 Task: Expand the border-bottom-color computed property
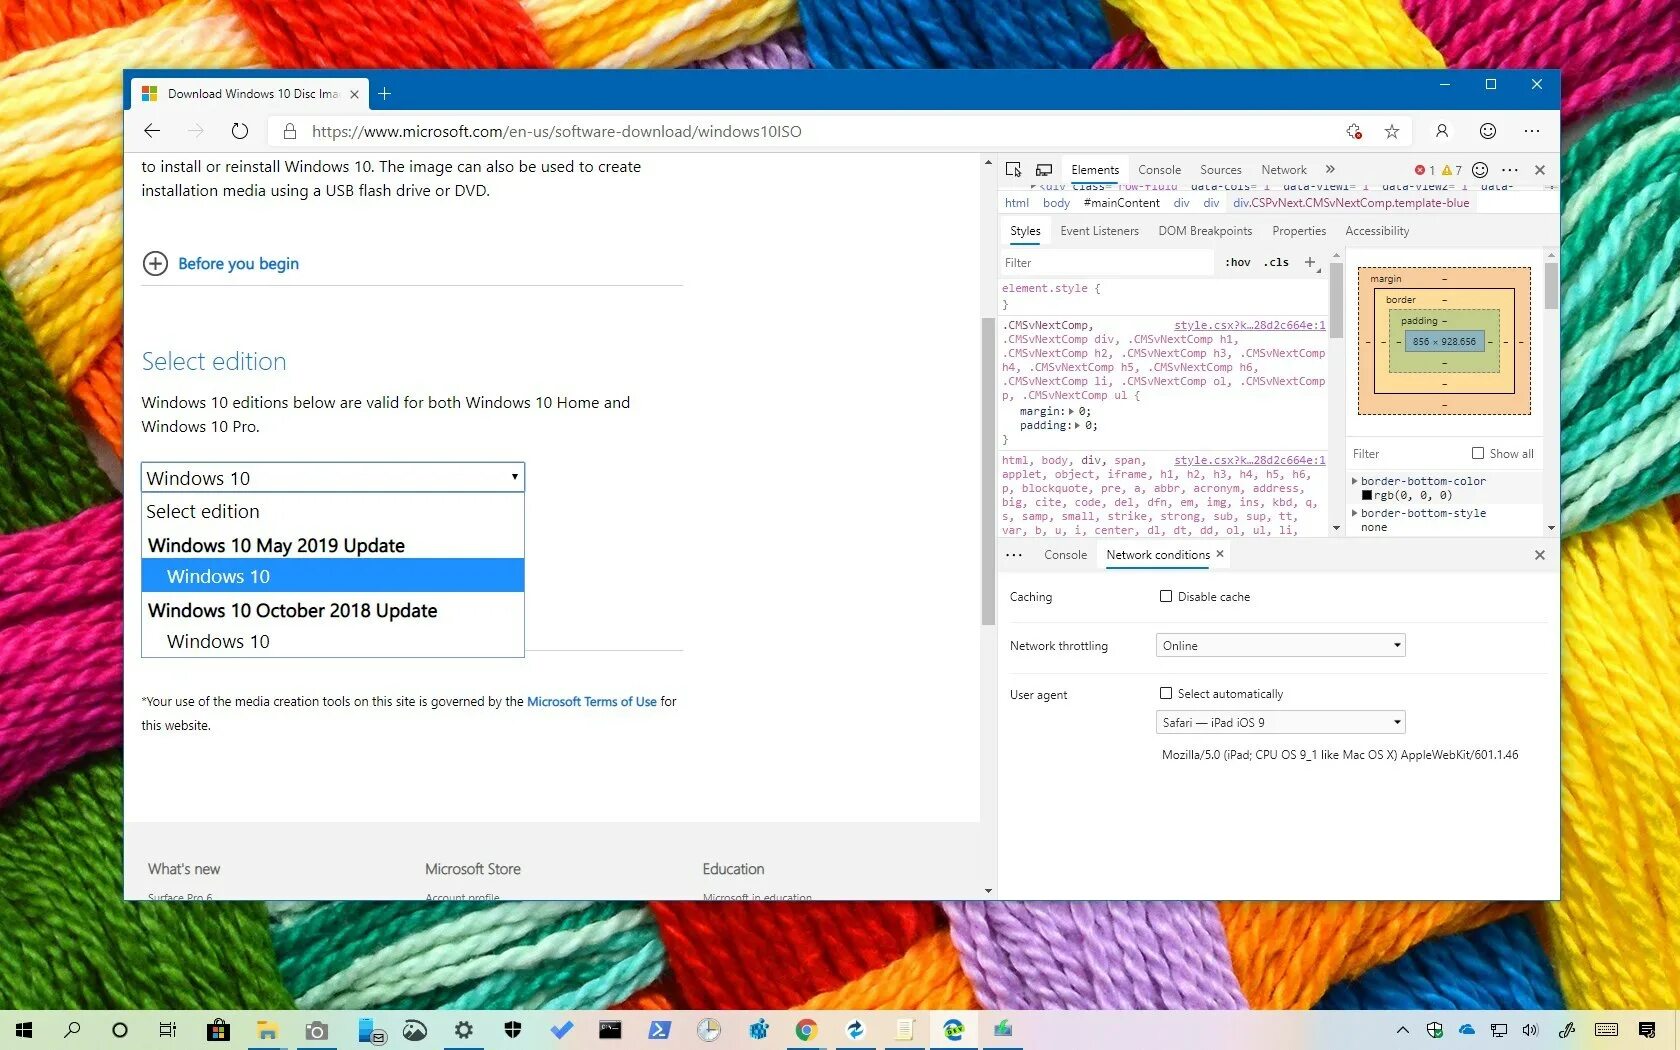1355,481
